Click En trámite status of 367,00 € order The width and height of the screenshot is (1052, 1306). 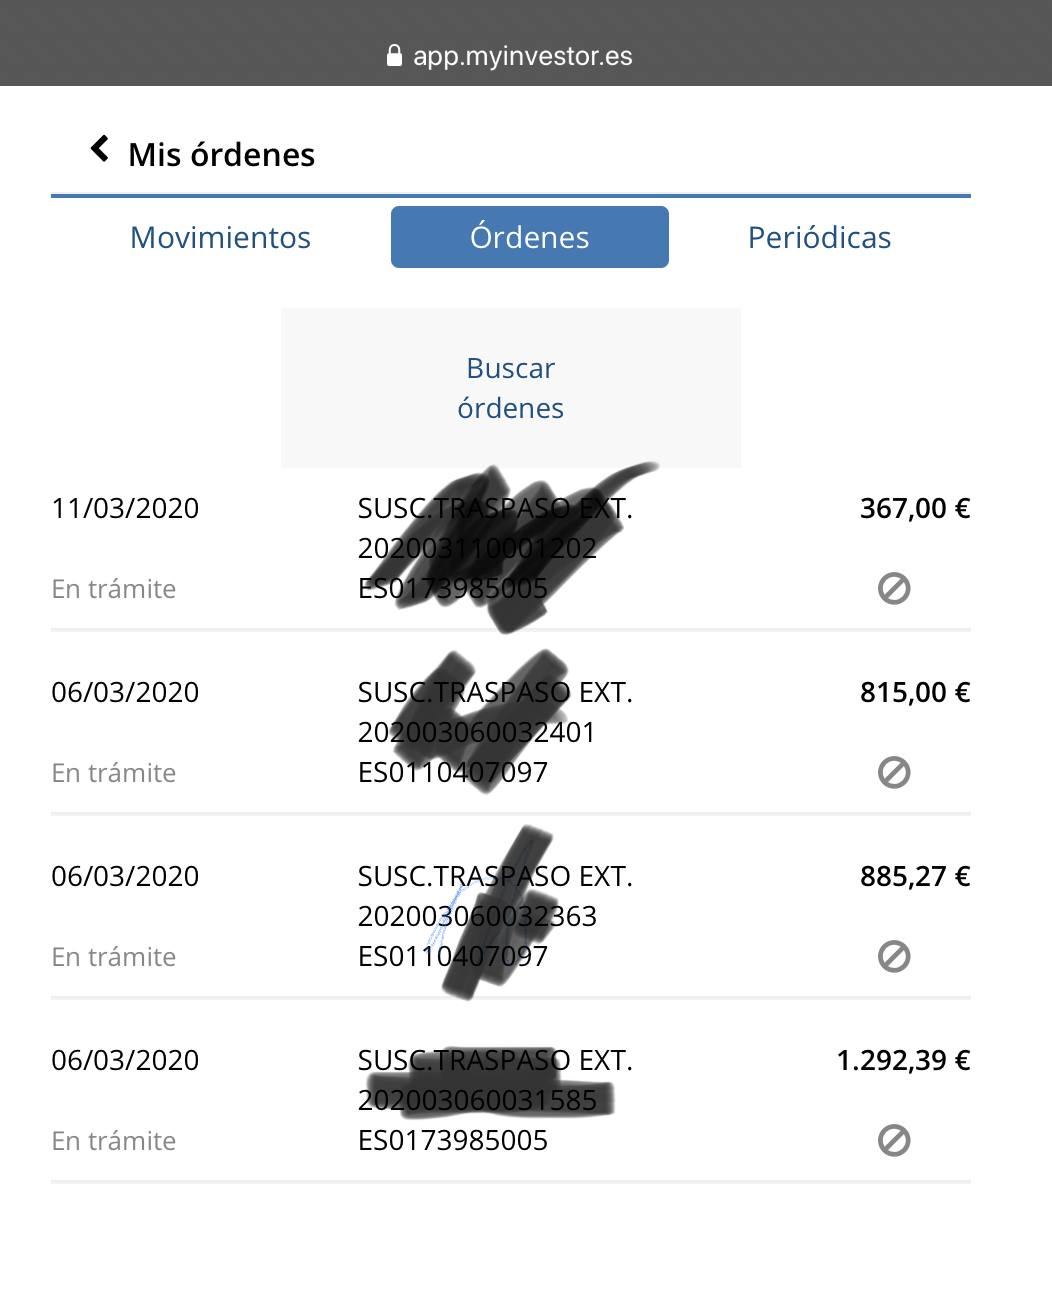(114, 589)
